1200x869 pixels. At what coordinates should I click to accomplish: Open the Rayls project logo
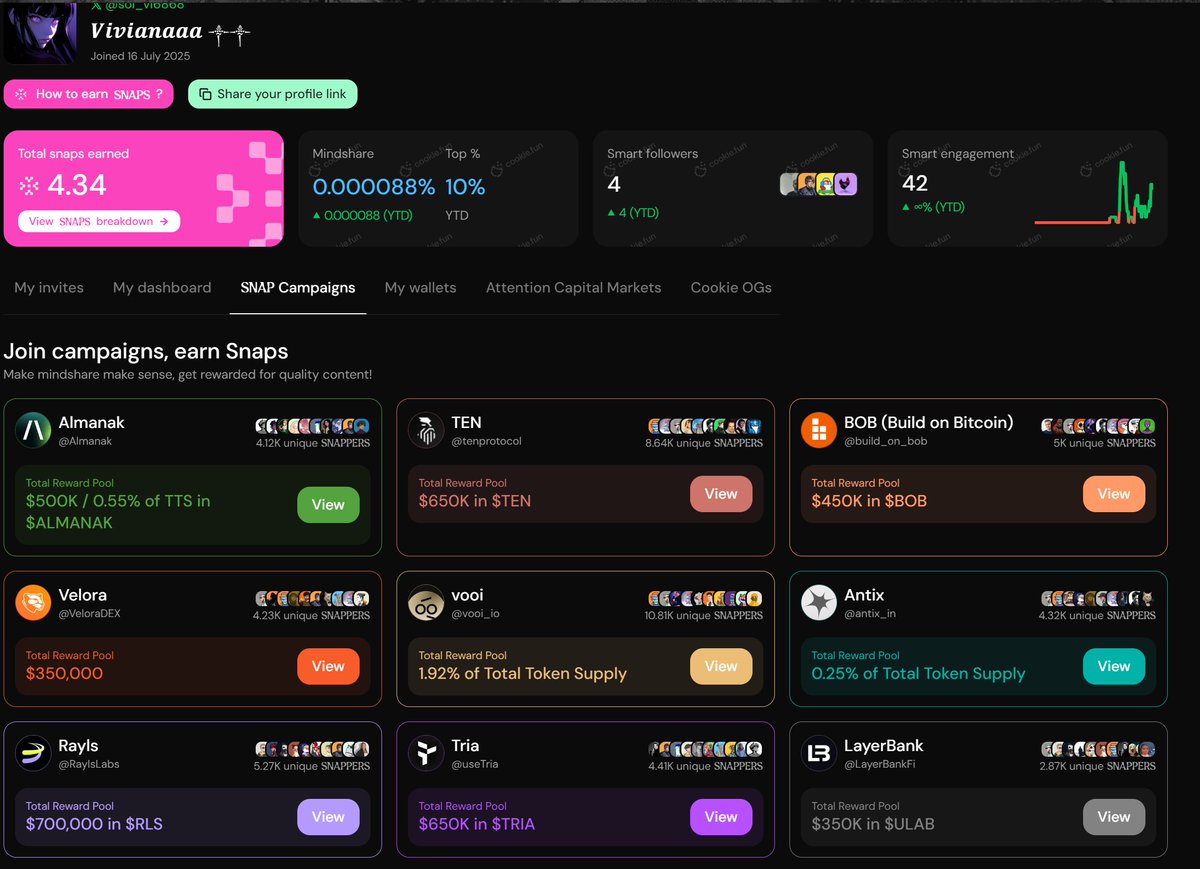(33, 754)
